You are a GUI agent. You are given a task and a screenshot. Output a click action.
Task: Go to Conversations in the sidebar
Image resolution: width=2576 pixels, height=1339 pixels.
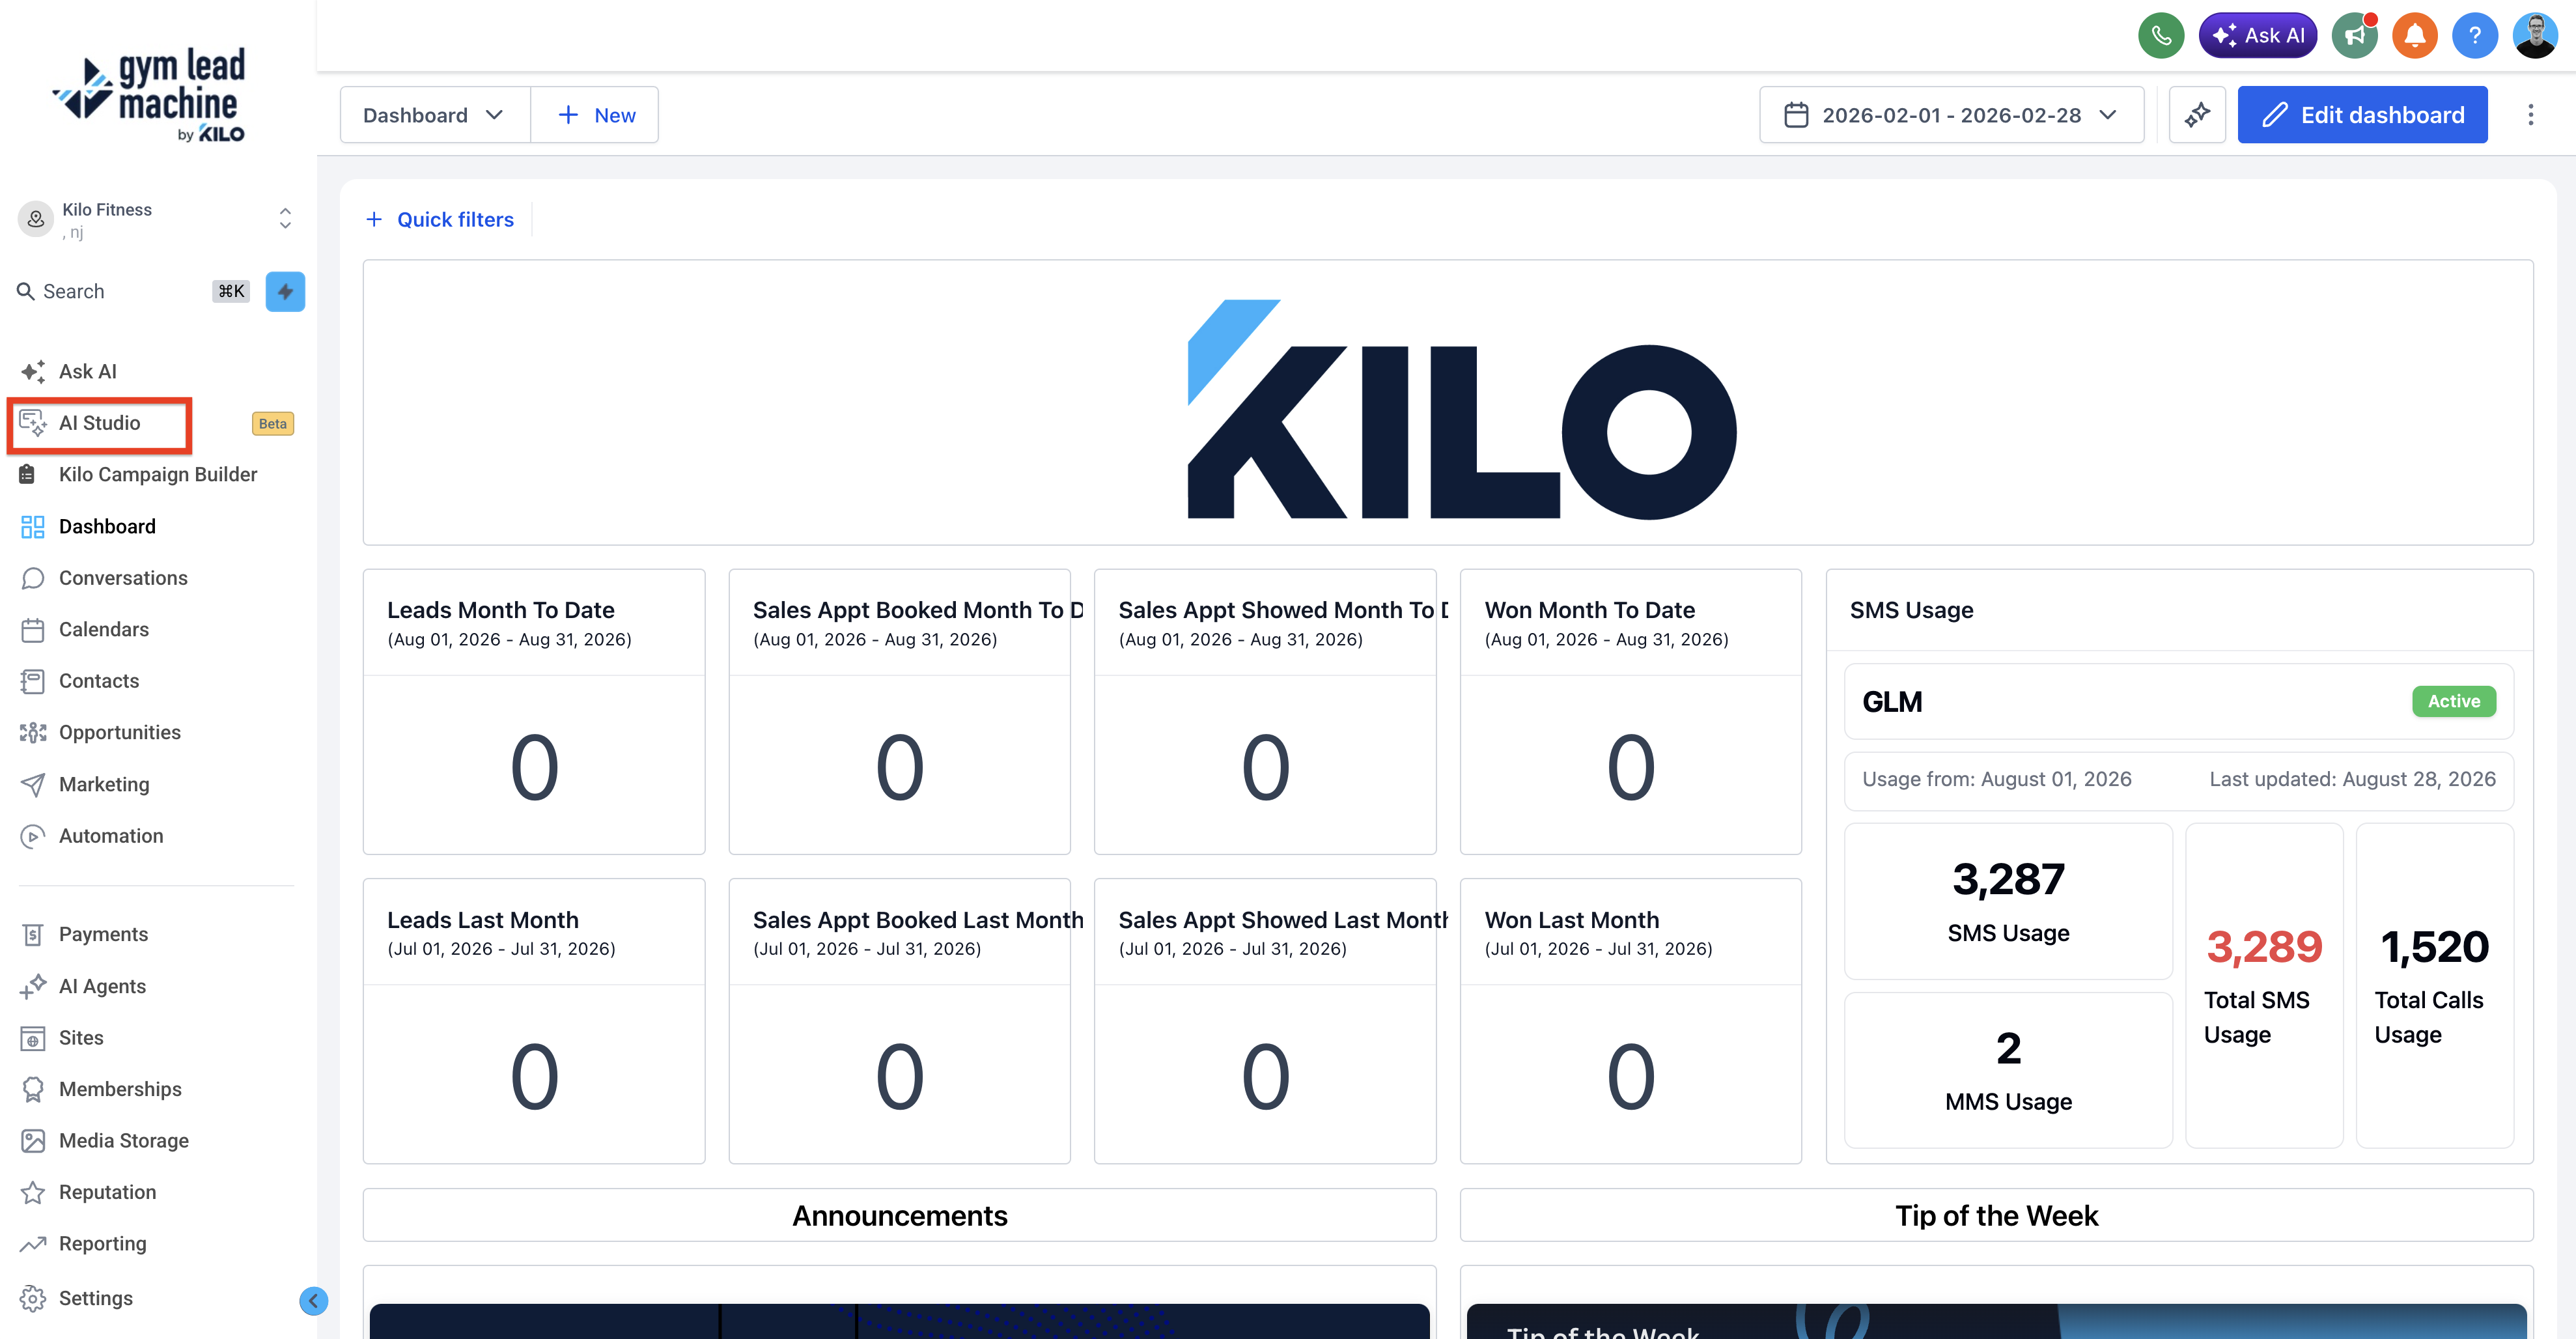click(x=123, y=578)
